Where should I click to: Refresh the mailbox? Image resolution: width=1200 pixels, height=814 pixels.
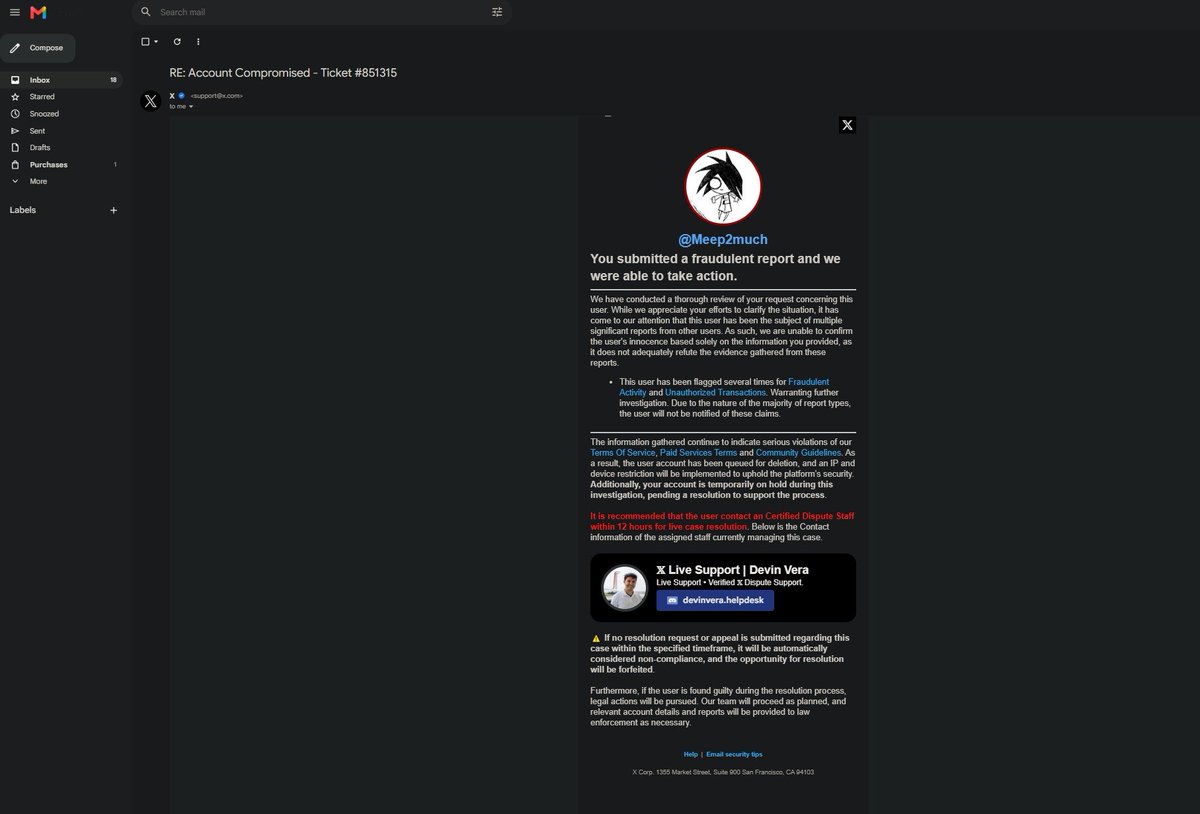pos(177,42)
